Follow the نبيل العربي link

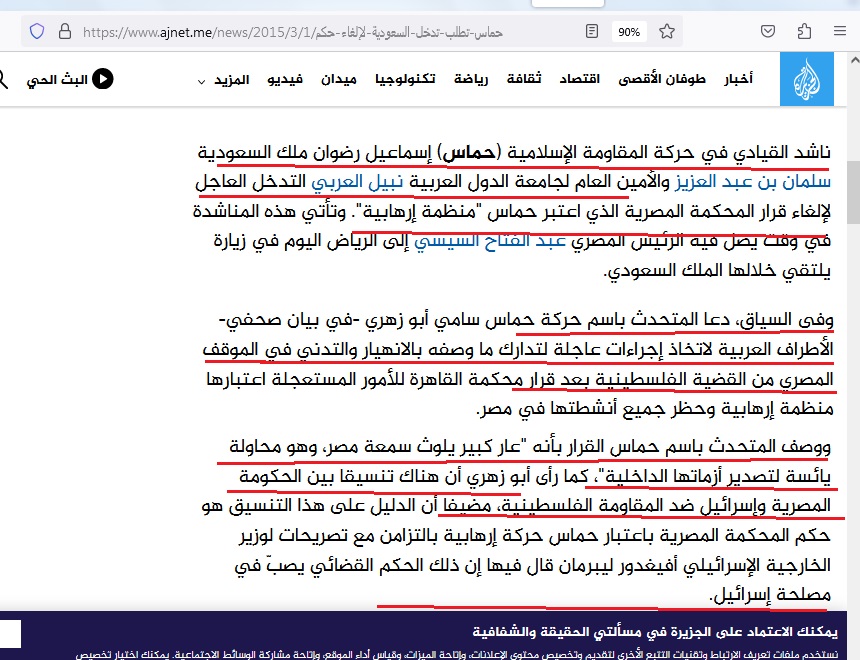357,182
